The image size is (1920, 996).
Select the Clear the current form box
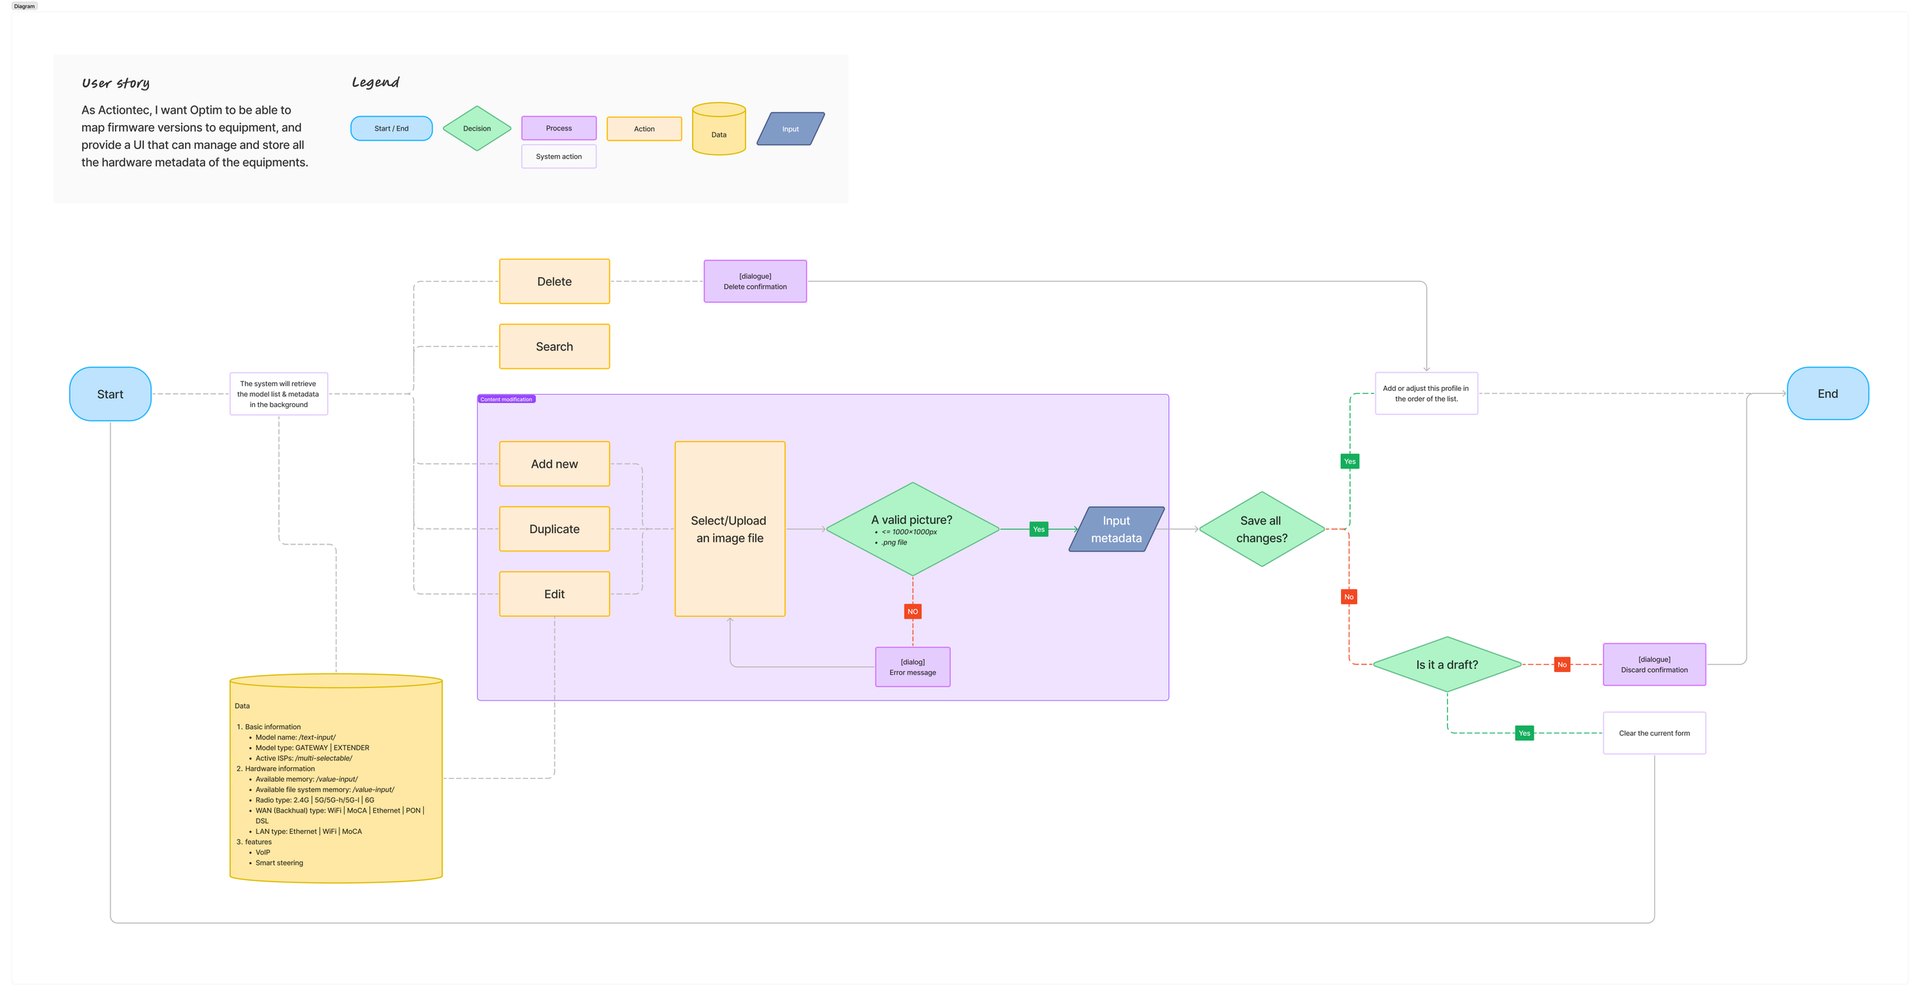[x=1654, y=733]
